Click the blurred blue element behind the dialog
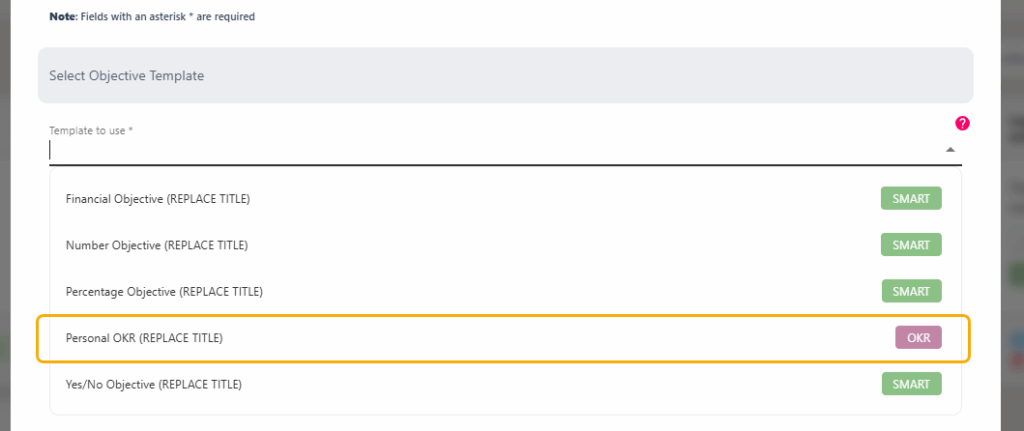This screenshot has height=431, width=1024. pos(1017,340)
